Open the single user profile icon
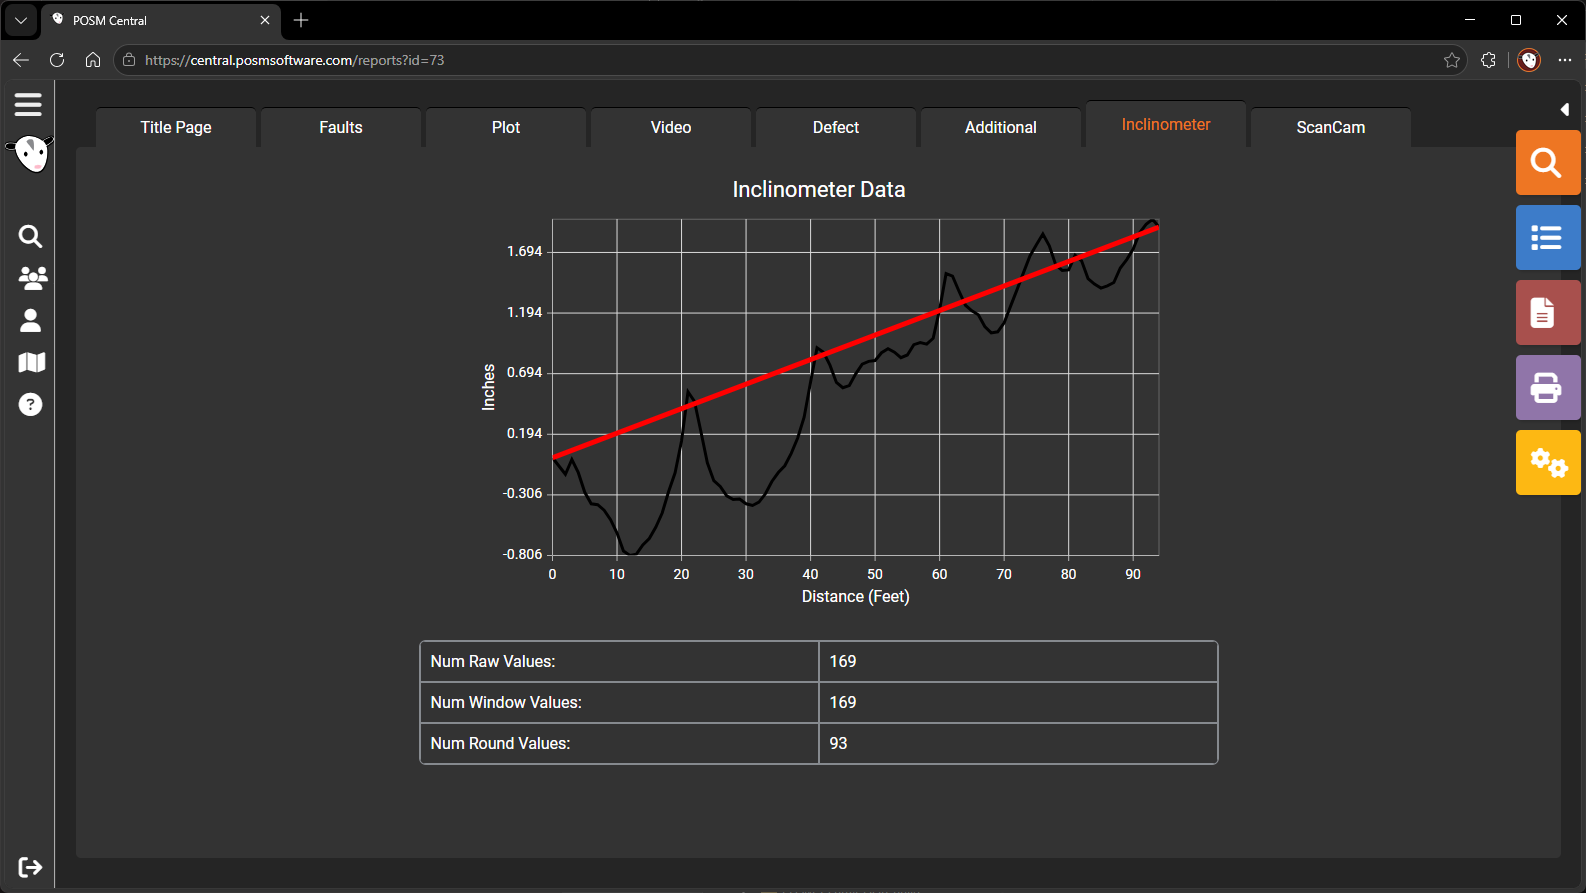This screenshot has width=1586, height=893. click(30, 320)
